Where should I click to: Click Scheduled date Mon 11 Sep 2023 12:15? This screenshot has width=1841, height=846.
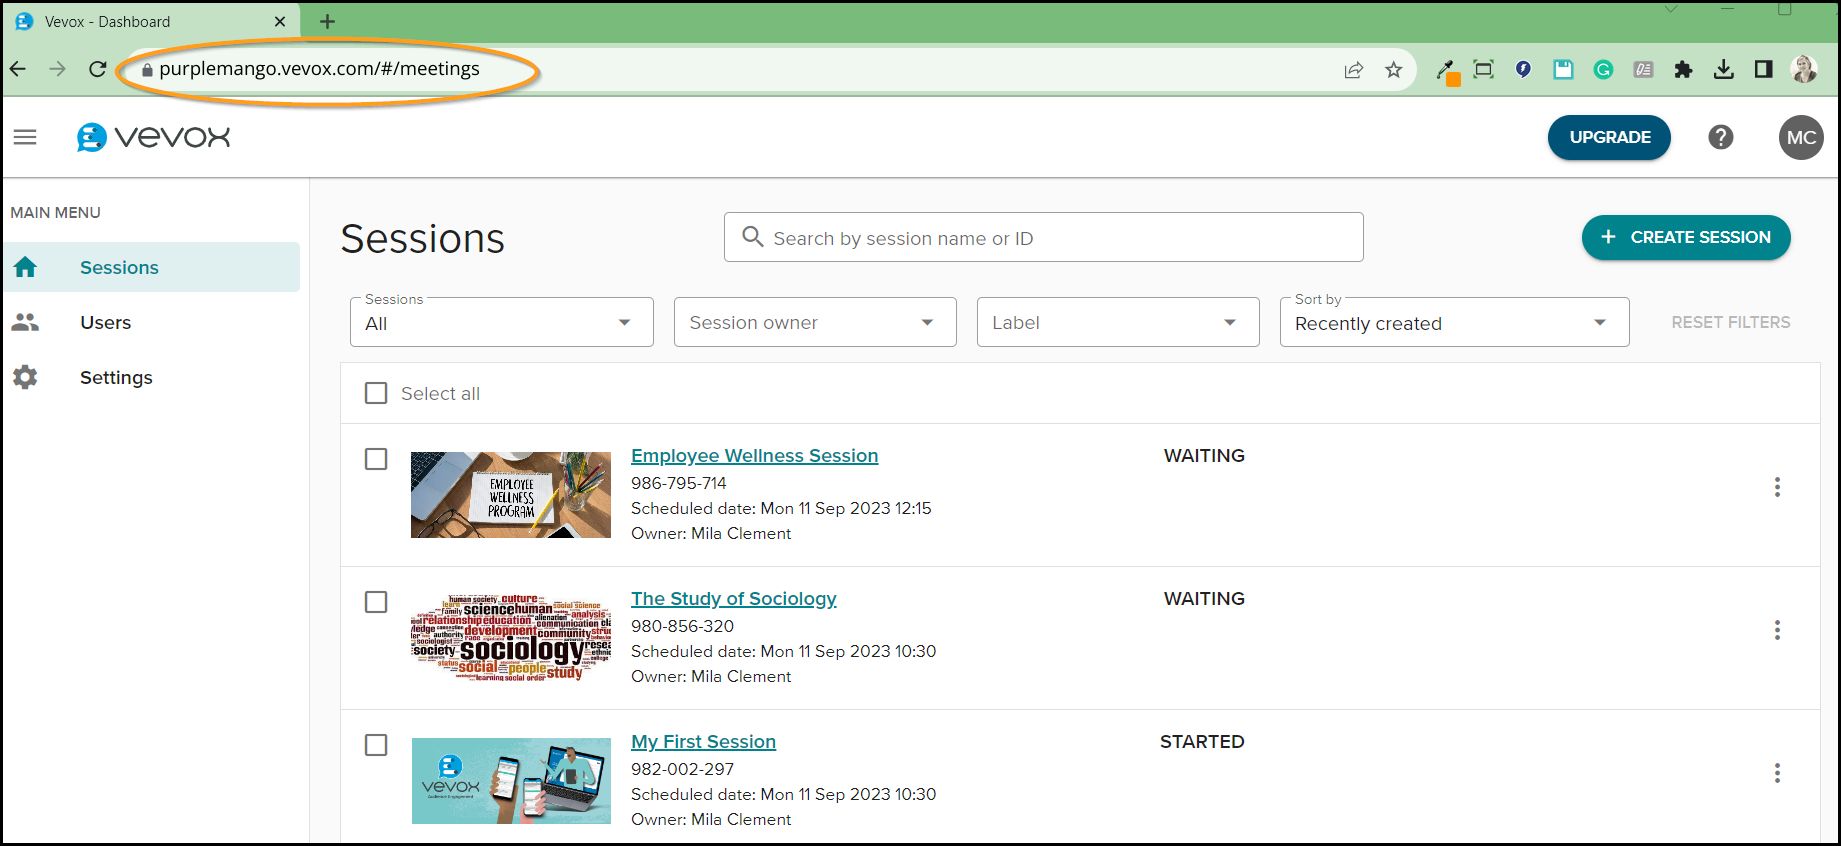point(781,508)
